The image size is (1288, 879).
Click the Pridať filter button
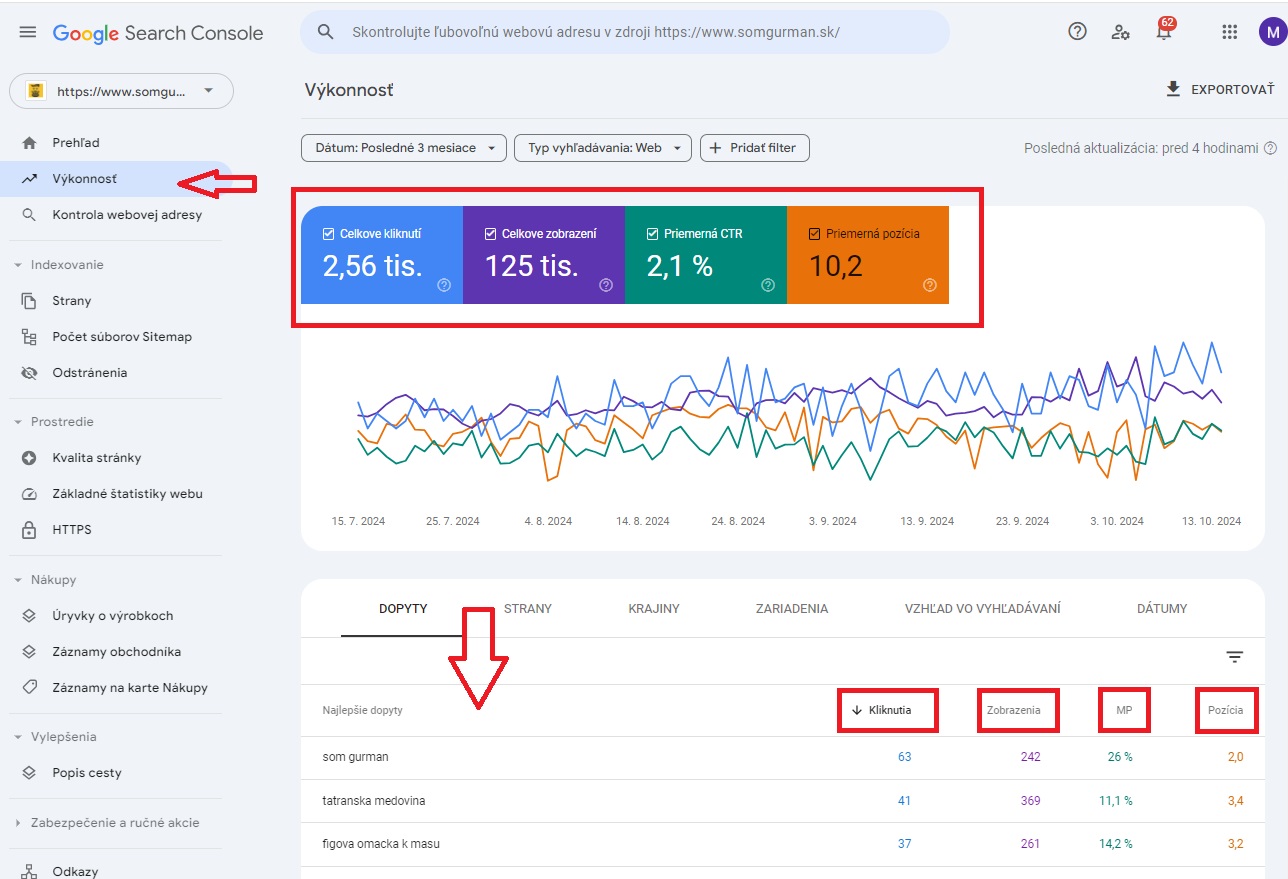(x=754, y=148)
